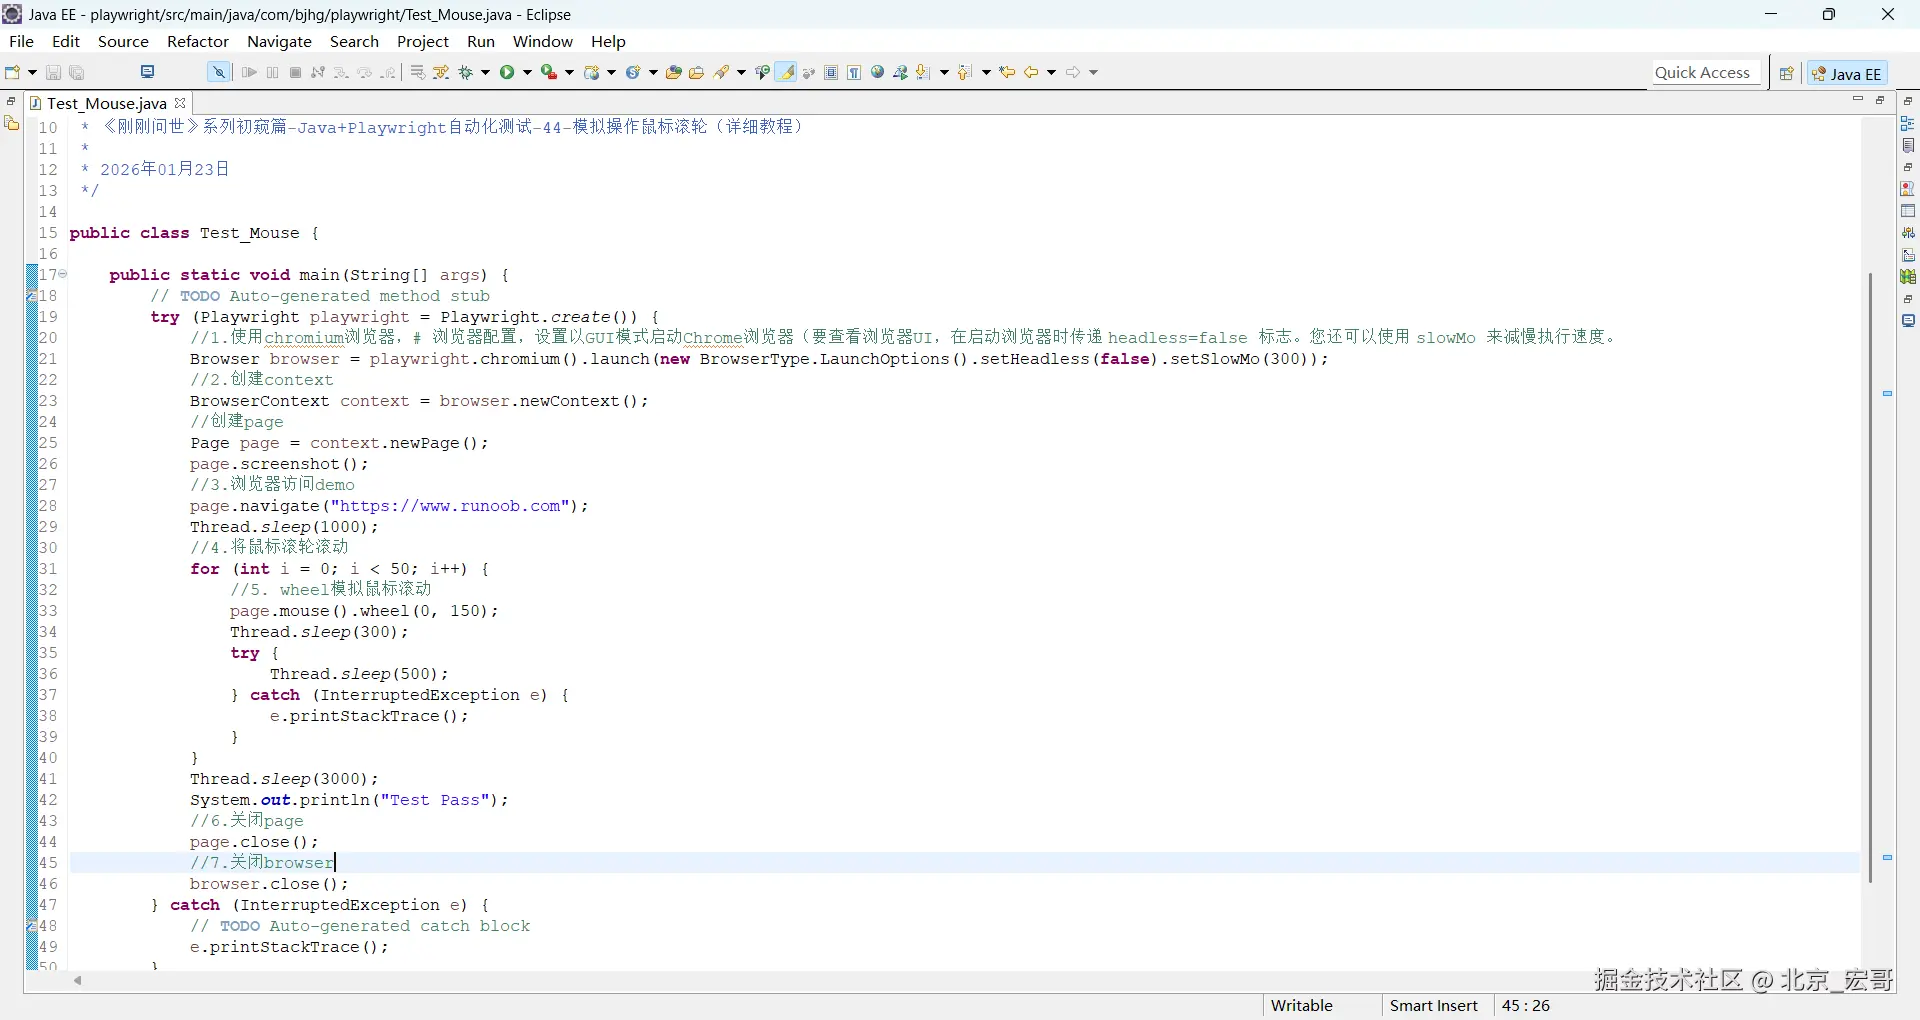
Task: Click the Step Over icon
Action: pos(365,72)
